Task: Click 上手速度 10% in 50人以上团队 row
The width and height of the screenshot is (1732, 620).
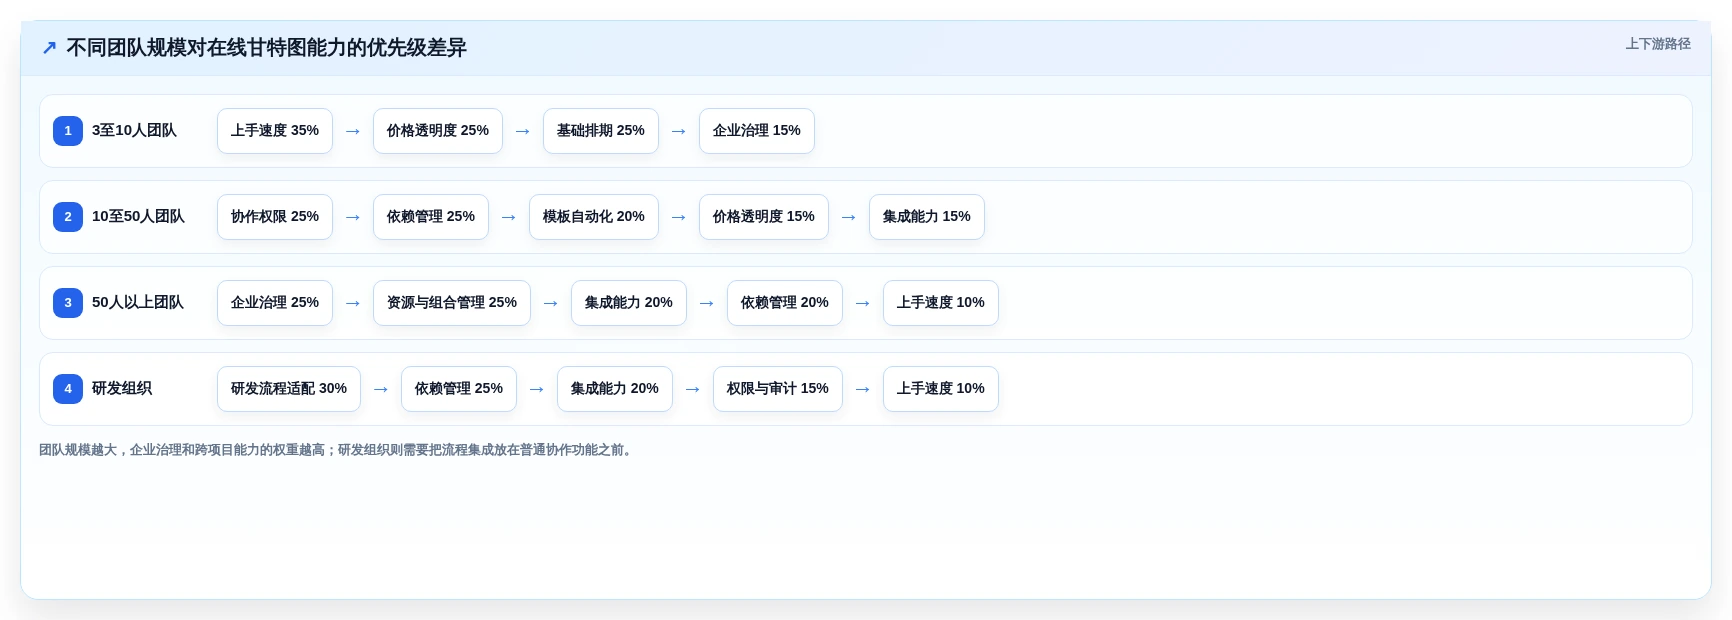Action: click(941, 303)
